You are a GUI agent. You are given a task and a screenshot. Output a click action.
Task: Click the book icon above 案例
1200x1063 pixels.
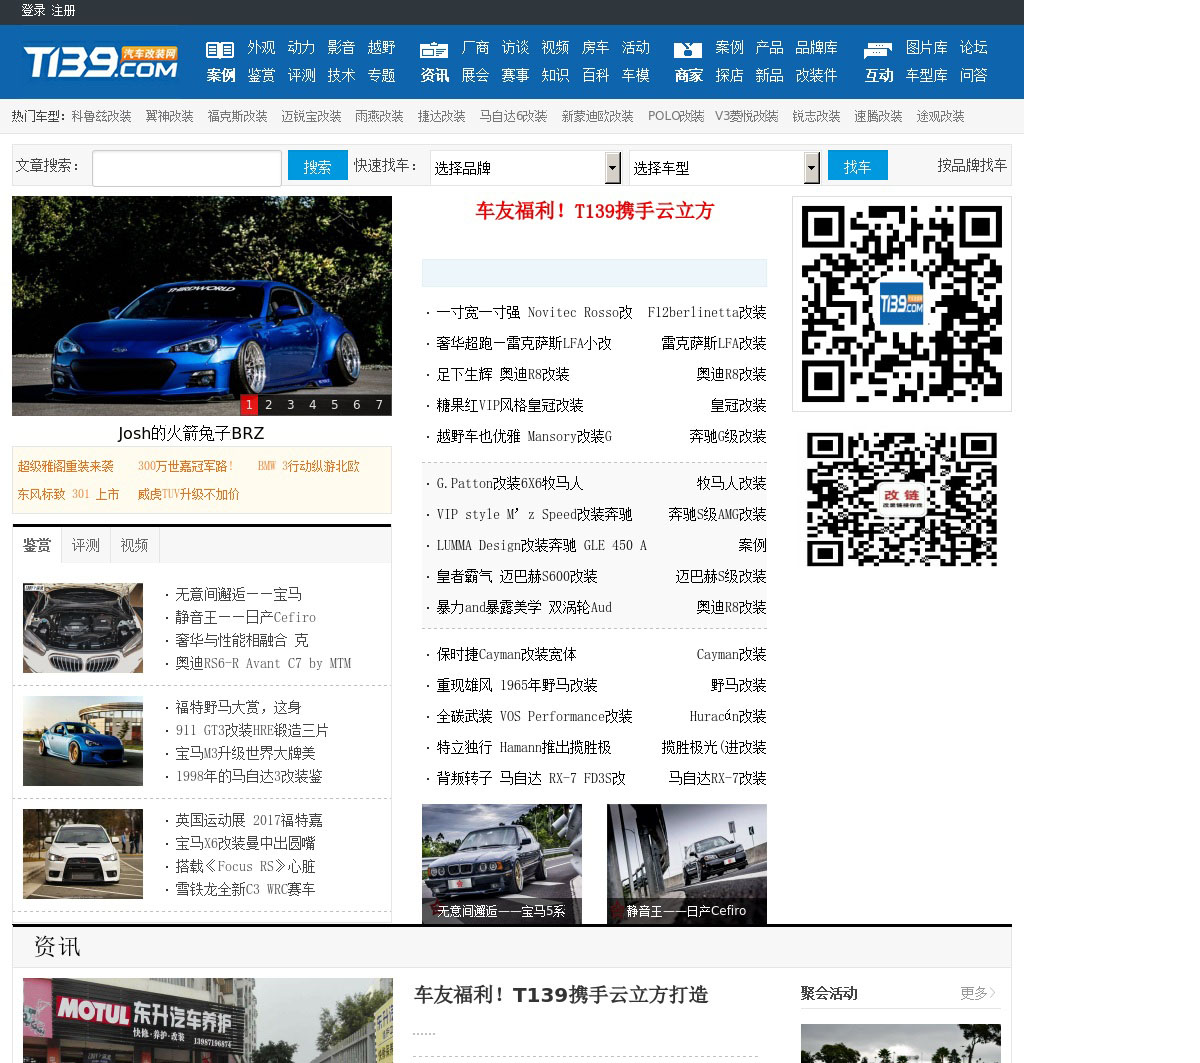point(220,49)
